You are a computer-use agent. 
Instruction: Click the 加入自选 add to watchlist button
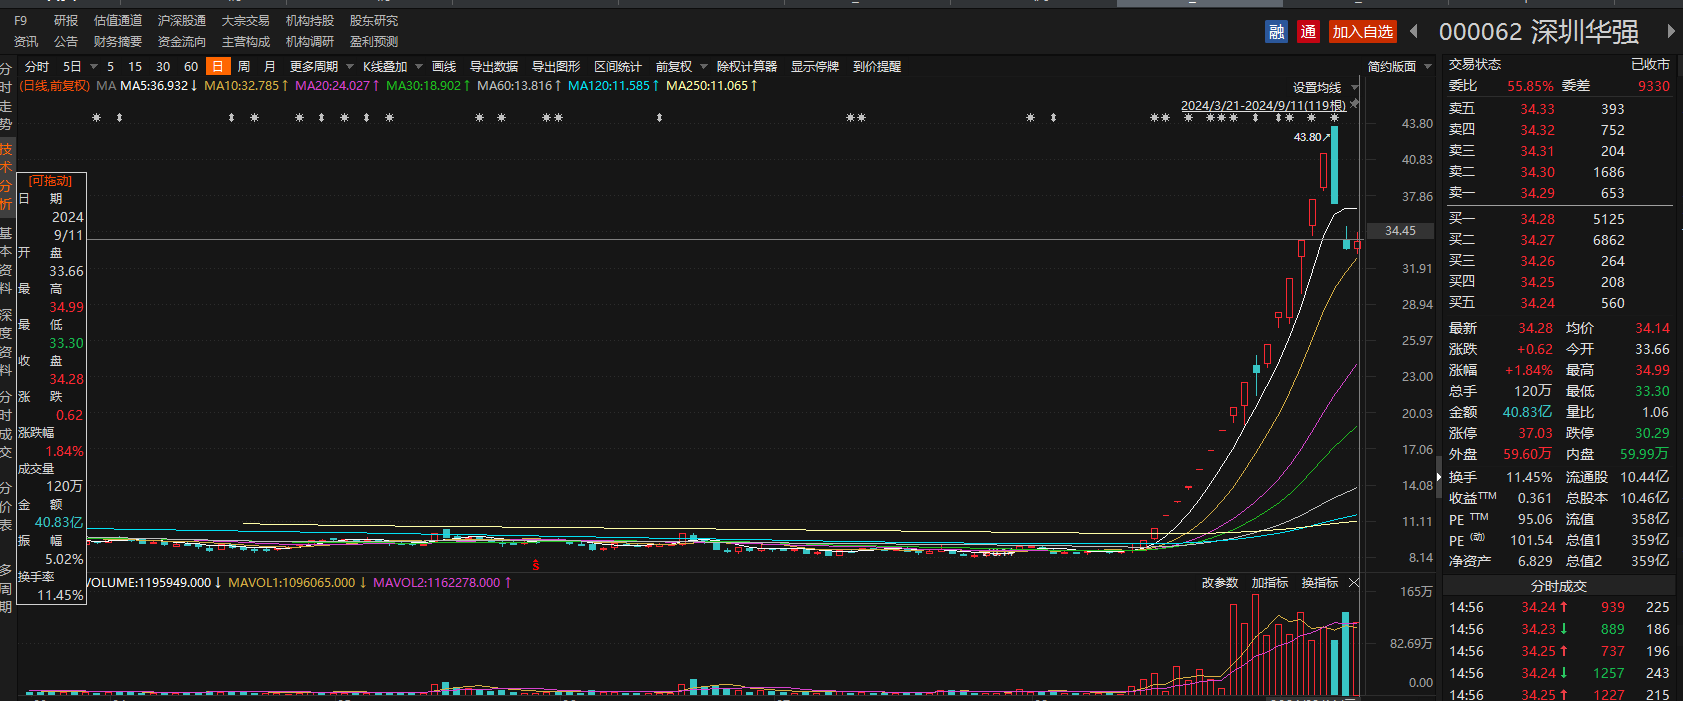(1362, 32)
